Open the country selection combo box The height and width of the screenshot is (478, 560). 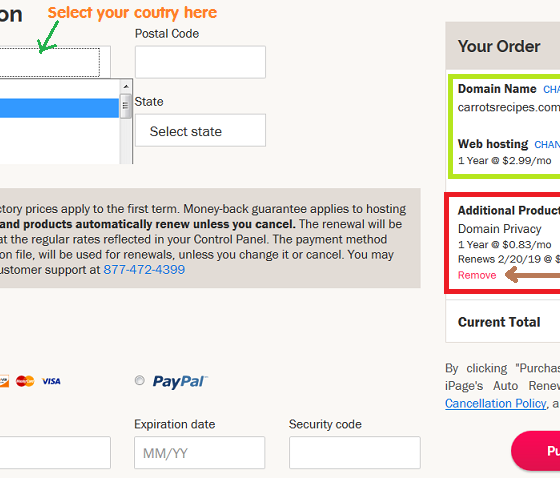click(x=50, y=62)
